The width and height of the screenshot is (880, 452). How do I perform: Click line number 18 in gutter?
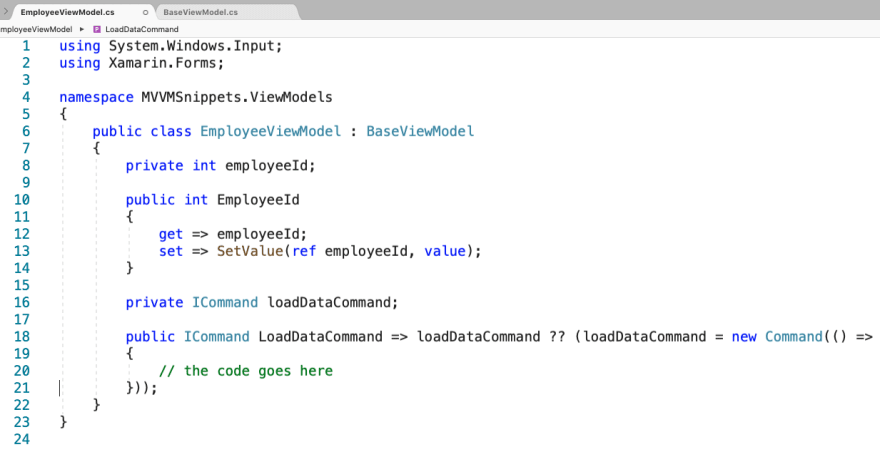(22, 337)
